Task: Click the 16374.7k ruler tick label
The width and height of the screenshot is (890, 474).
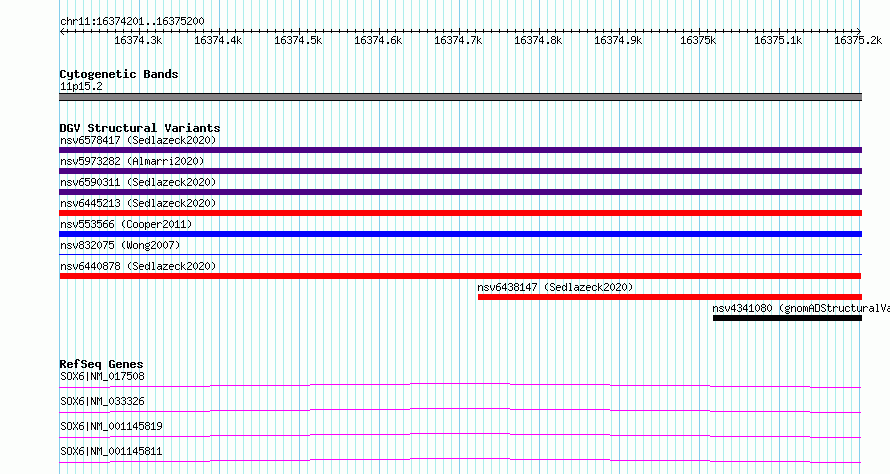Action: pos(458,40)
